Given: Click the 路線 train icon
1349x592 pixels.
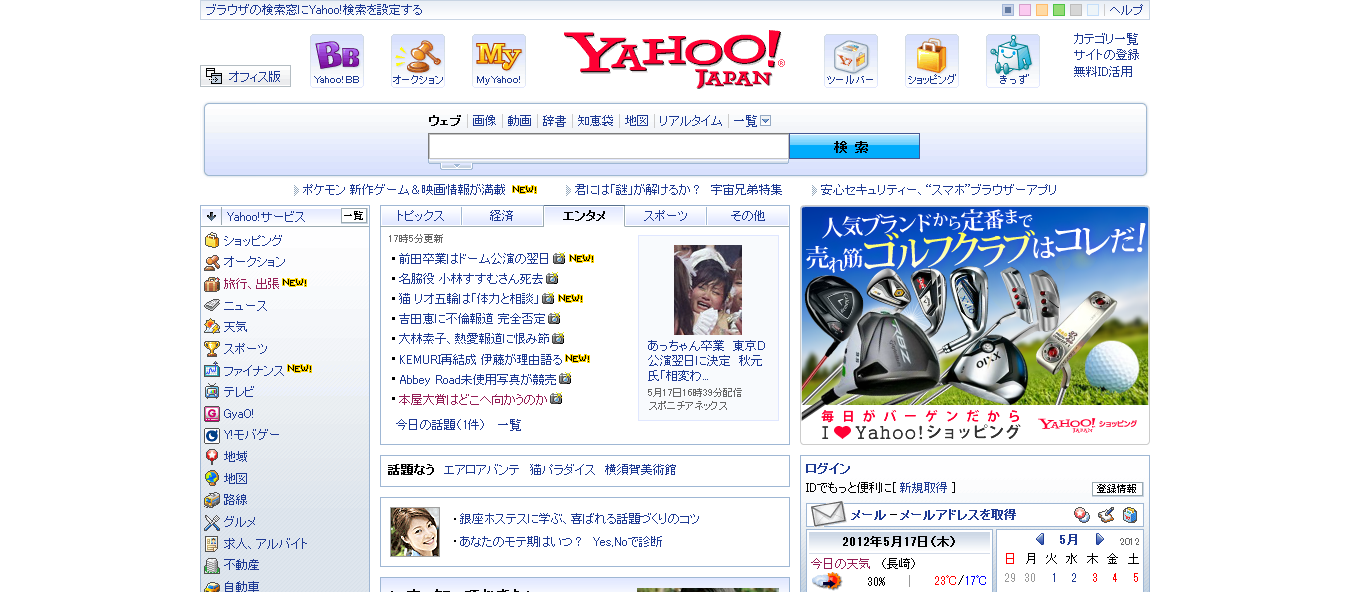Looking at the screenshot, I should pyautogui.click(x=212, y=500).
